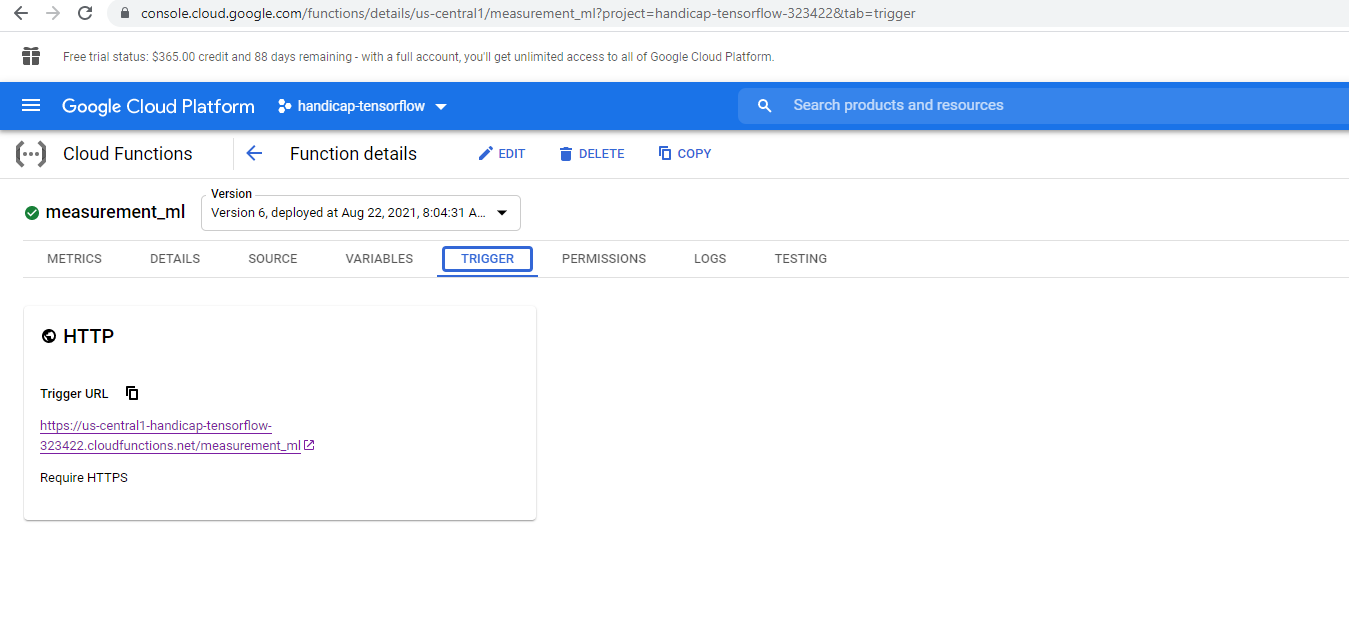The height and width of the screenshot is (640, 1349).
Task: Go back in browser history
Action: click(x=20, y=14)
